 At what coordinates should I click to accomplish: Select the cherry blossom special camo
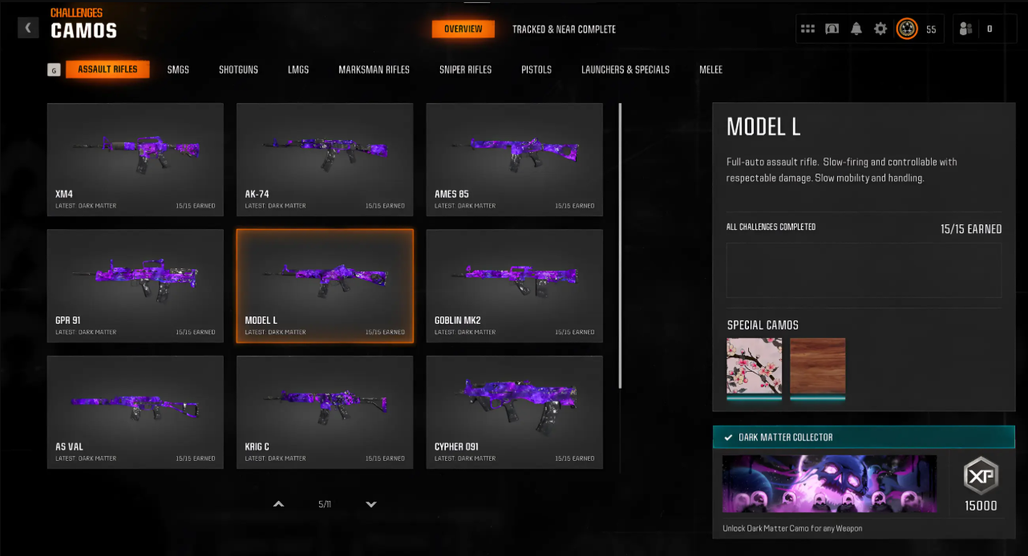(x=754, y=368)
